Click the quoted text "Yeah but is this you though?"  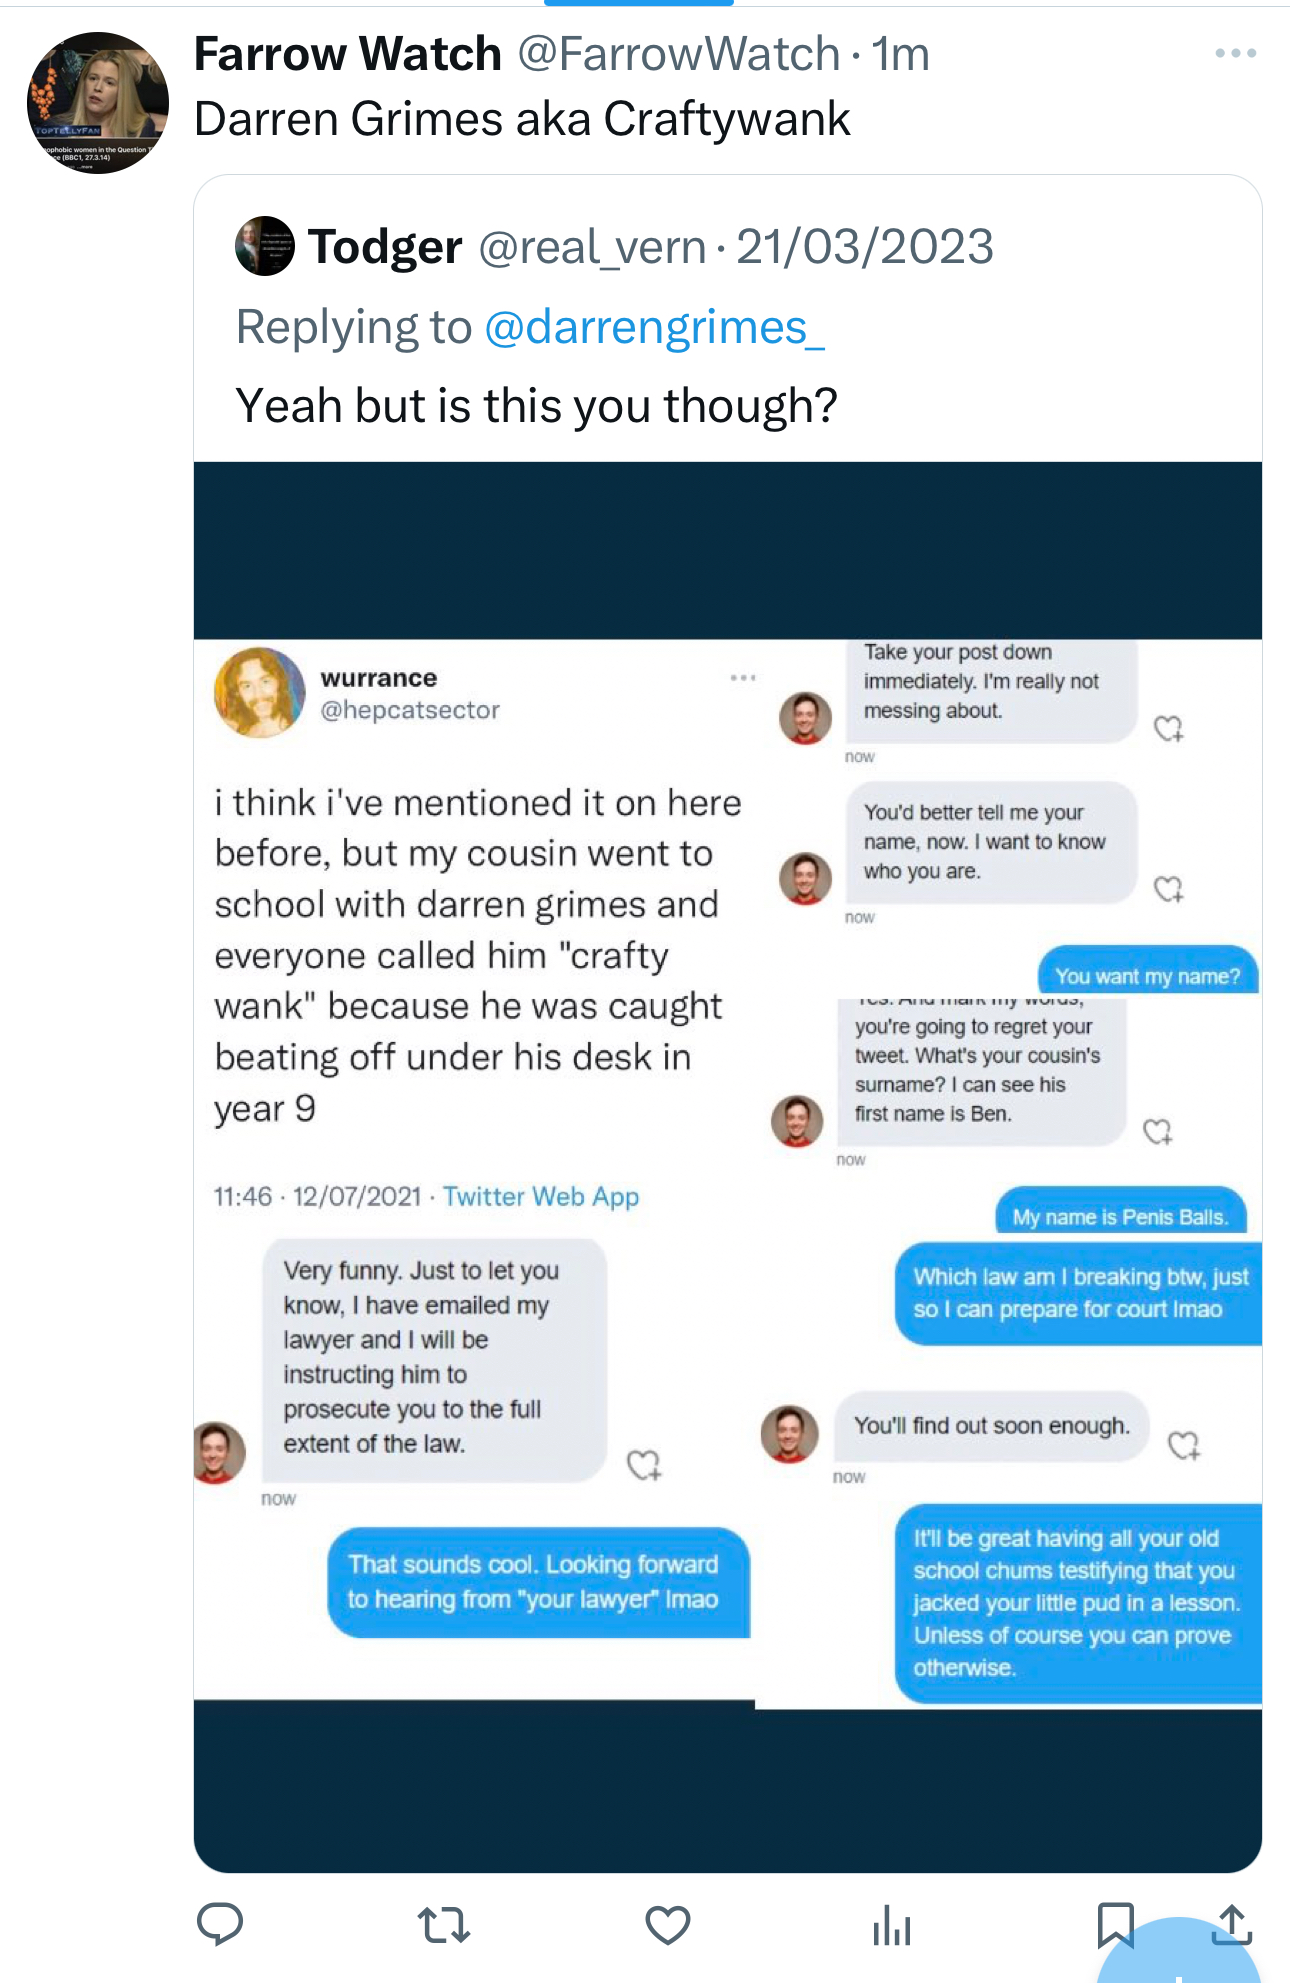click(536, 406)
